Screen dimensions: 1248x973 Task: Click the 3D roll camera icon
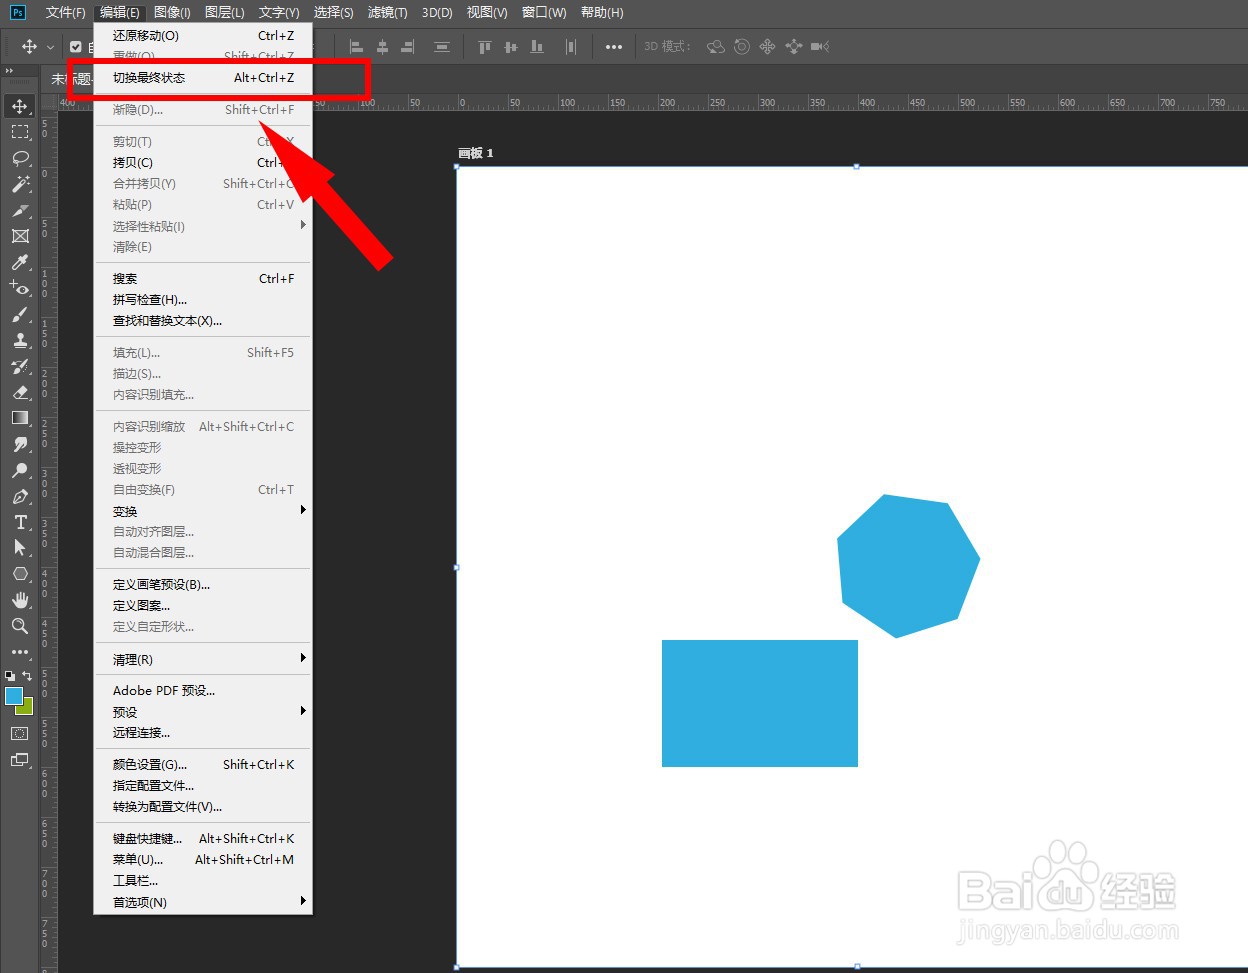click(x=741, y=47)
